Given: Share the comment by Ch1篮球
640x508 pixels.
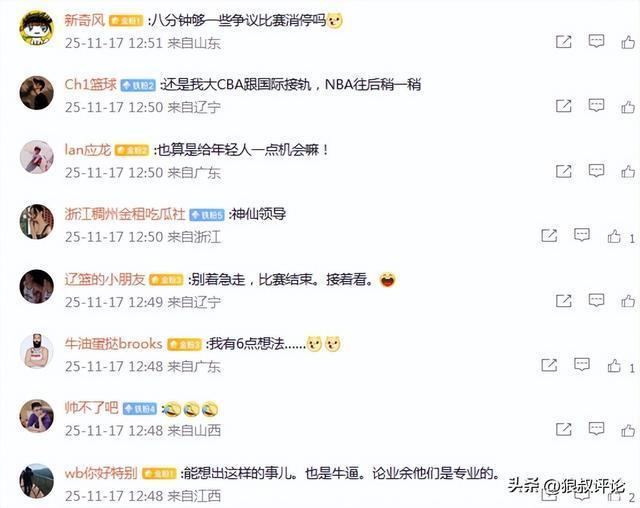Looking at the screenshot, I should coord(564,106).
